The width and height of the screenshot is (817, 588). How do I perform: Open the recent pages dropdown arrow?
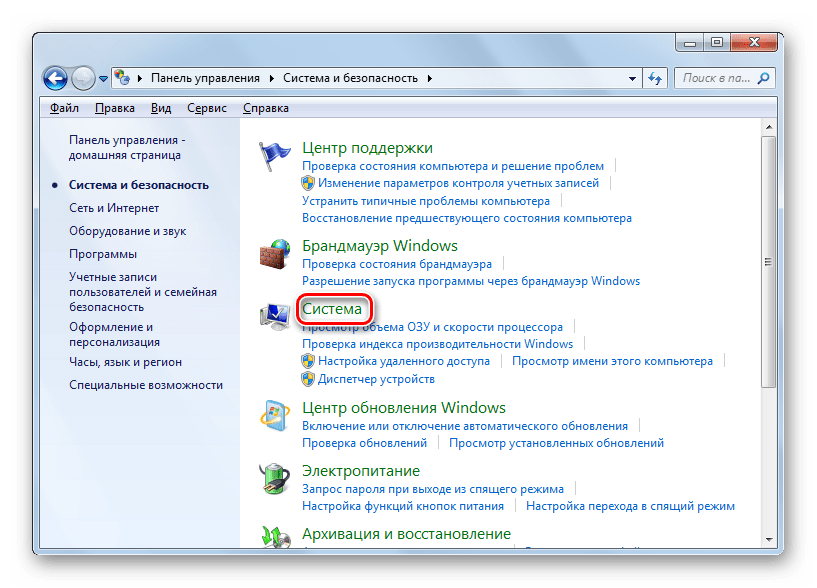click(103, 79)
